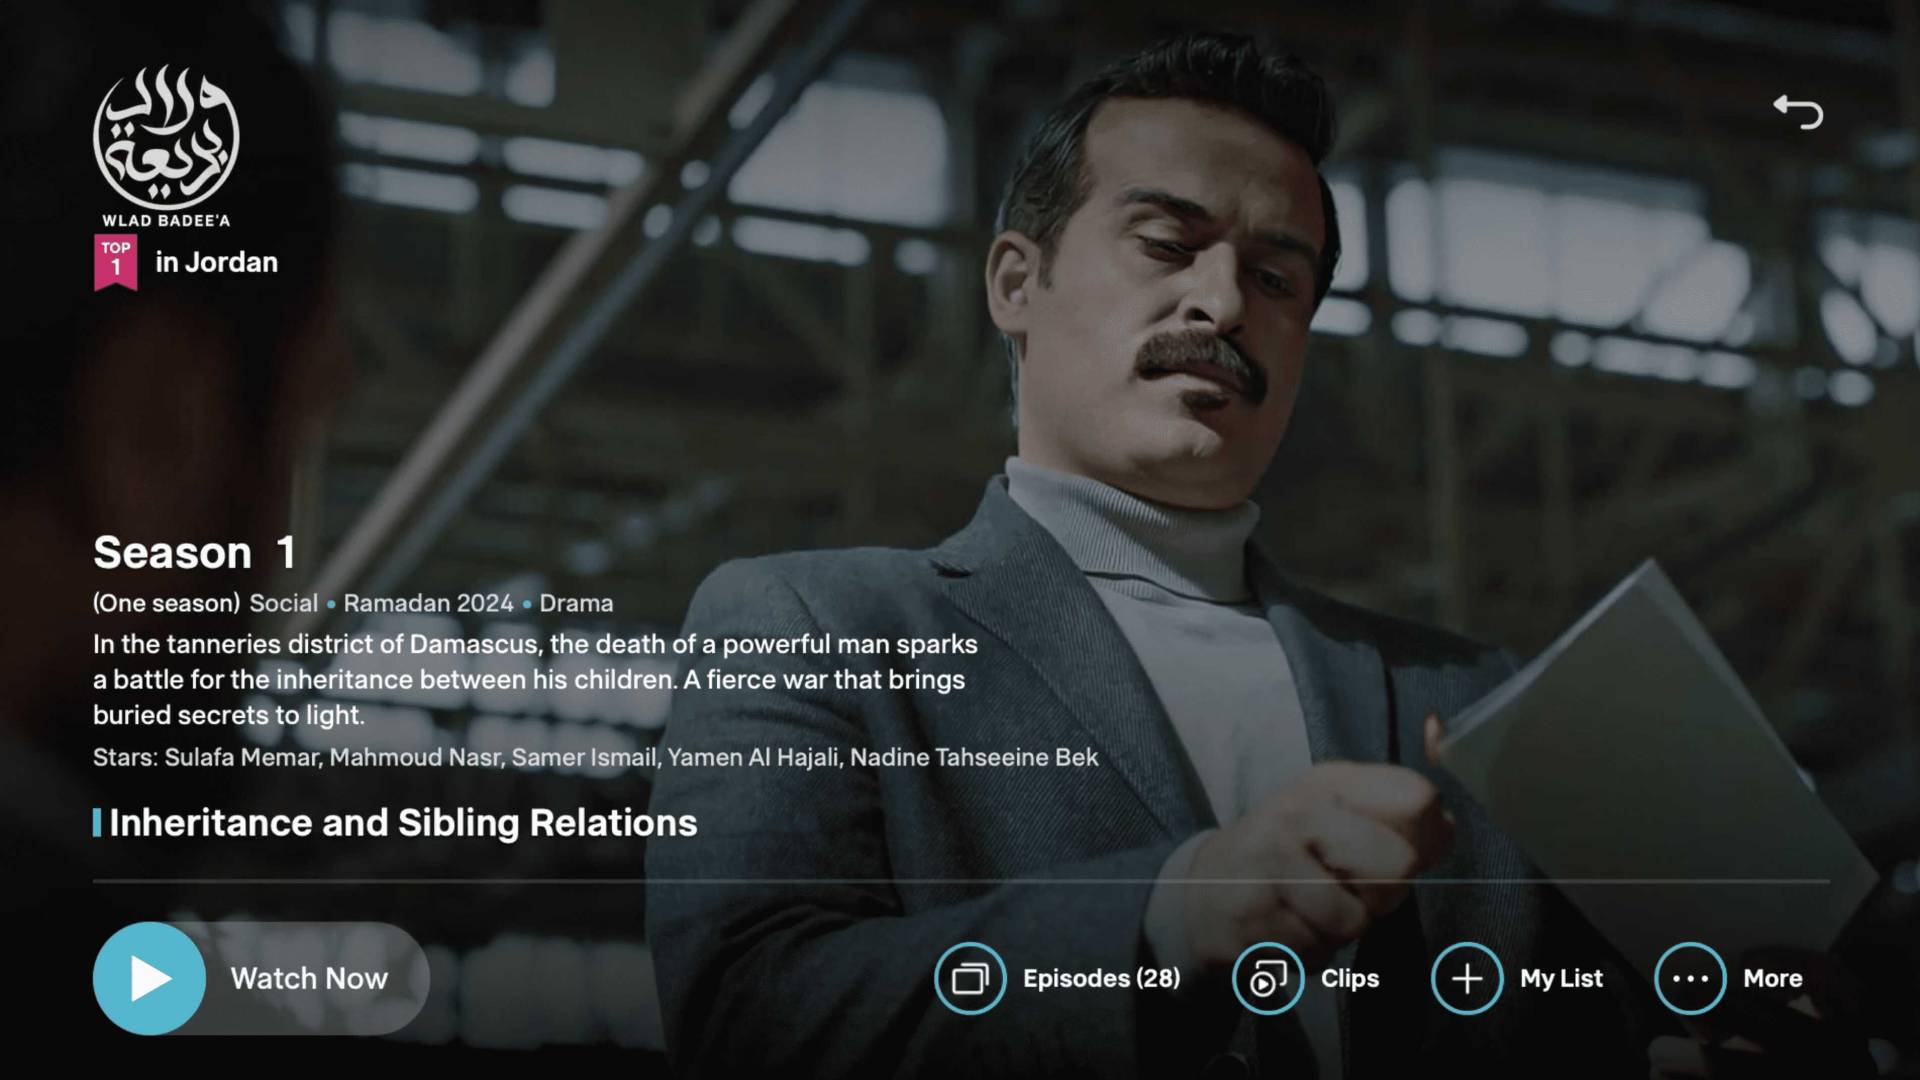Open Inheritance and Sibling Relations heading
Image resolution: width=1920 pixels, height=1080 pixels.
coord(402,822)
